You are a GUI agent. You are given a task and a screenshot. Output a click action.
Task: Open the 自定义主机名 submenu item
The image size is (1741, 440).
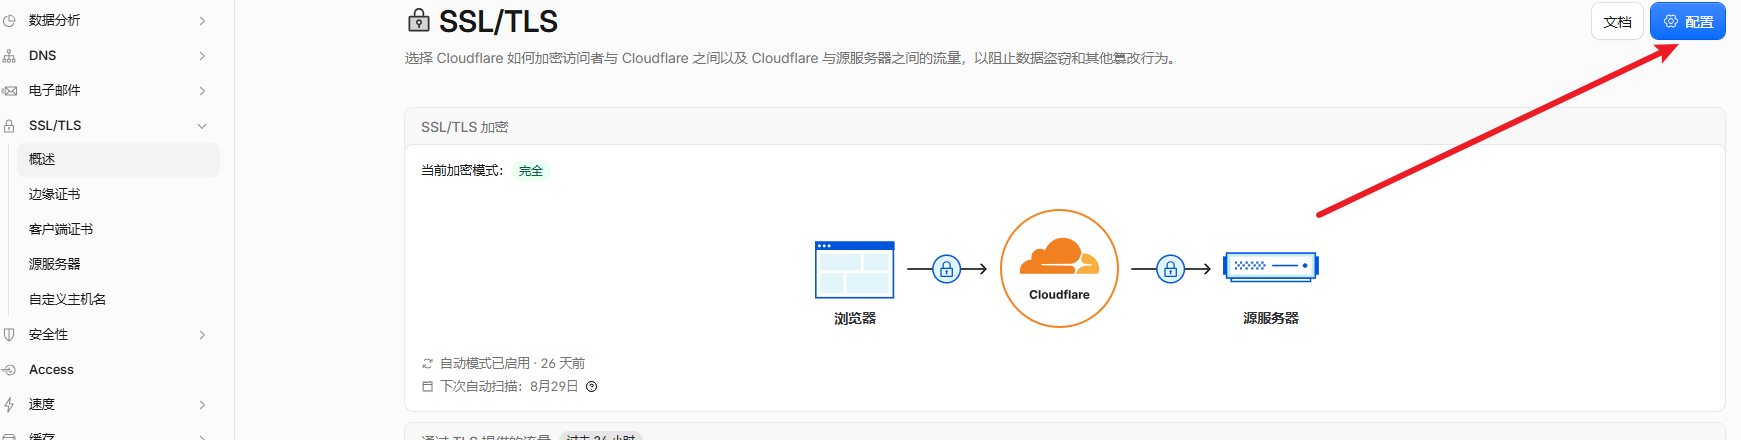click(x=118, y=300)
